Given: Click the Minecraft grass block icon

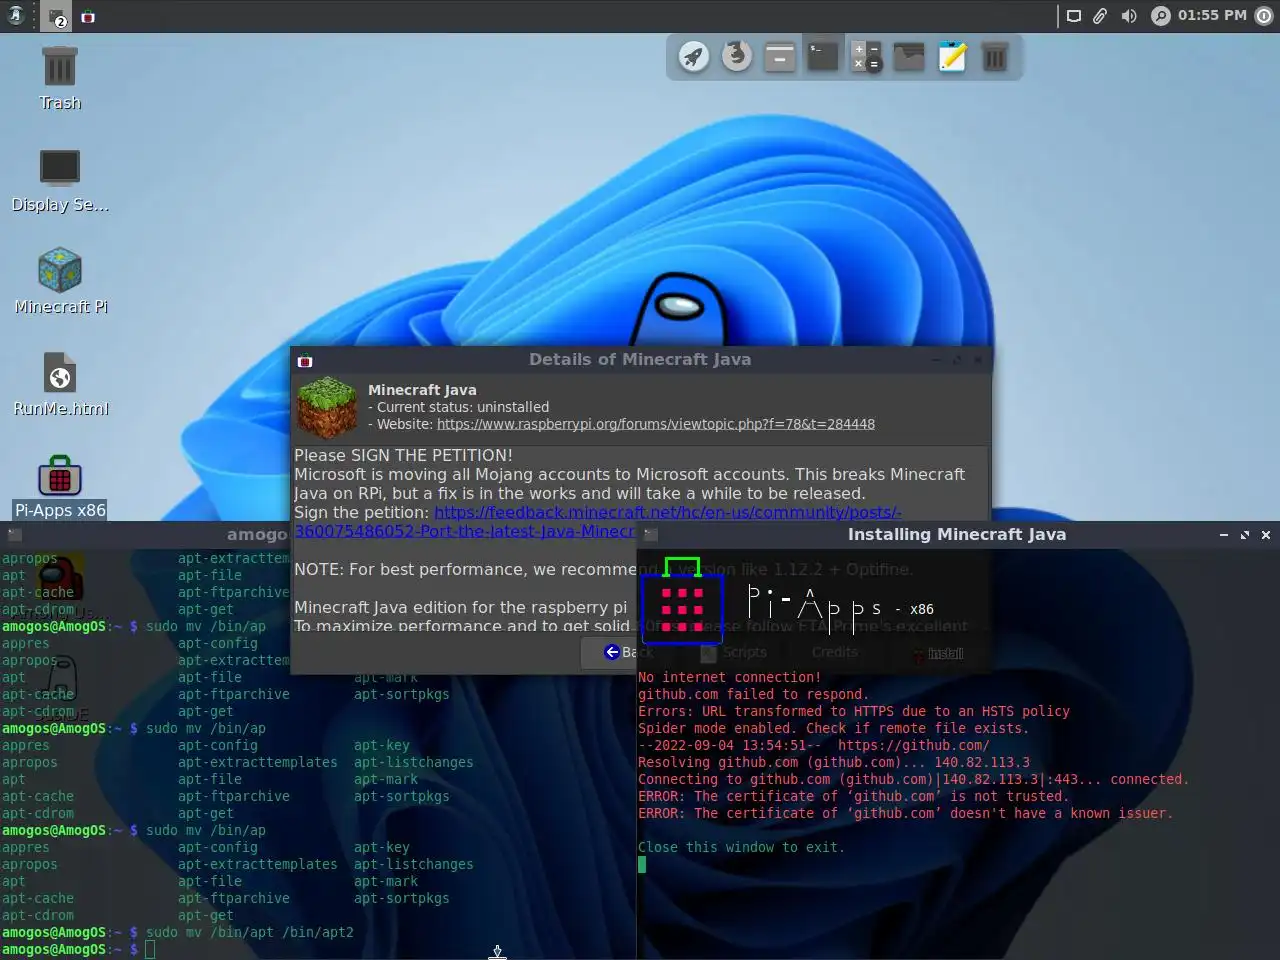Looking at the screenshot, I should click(x=327, y=407).
